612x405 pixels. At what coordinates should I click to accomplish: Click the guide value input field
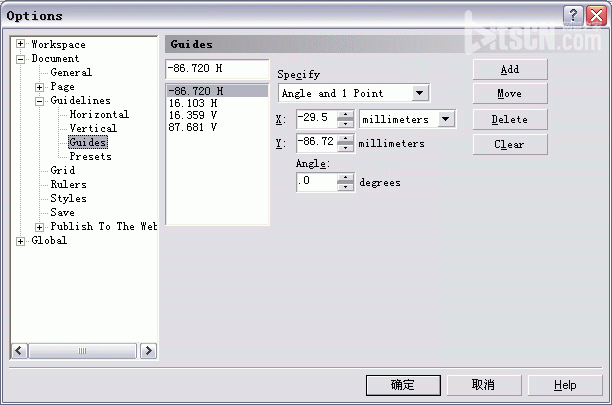(217, 69)
